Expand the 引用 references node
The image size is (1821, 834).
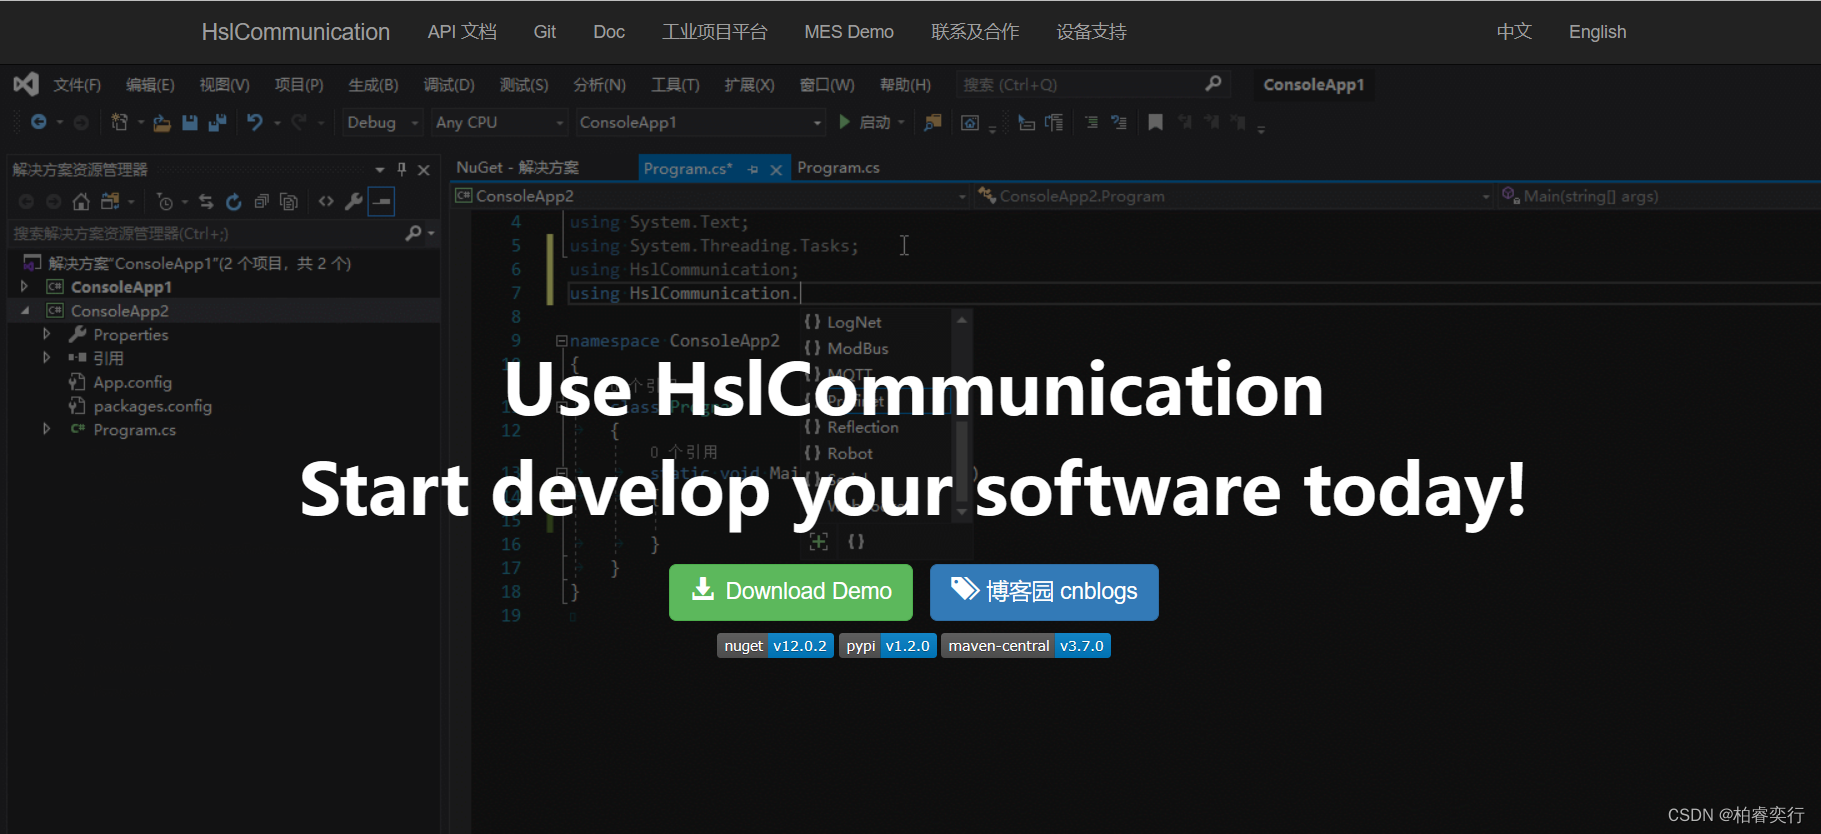[x=47, y=358]
